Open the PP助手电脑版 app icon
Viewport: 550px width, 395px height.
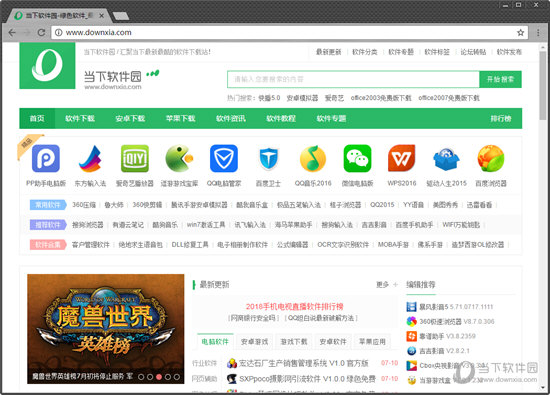[x=46, y=159]
